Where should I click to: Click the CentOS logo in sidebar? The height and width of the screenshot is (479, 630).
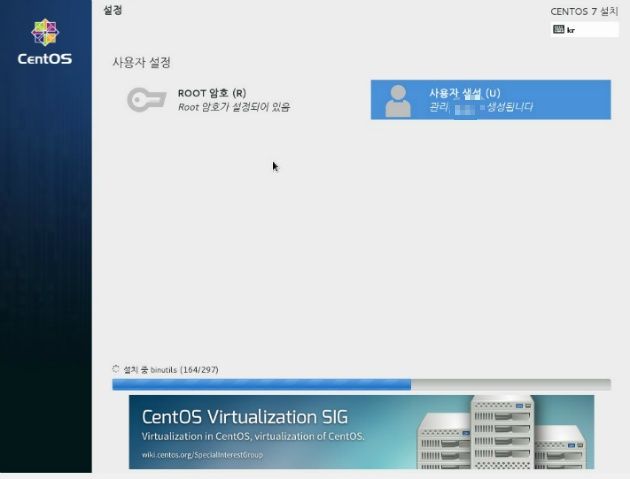pyautogui.click(x=45, y=41)
